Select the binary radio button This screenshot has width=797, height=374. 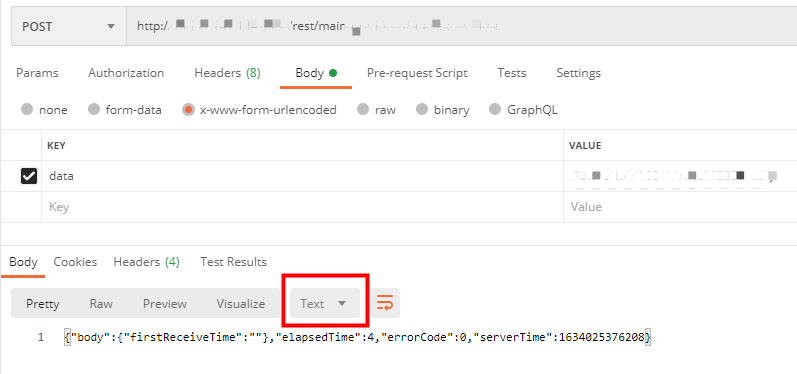click(443, 110)
